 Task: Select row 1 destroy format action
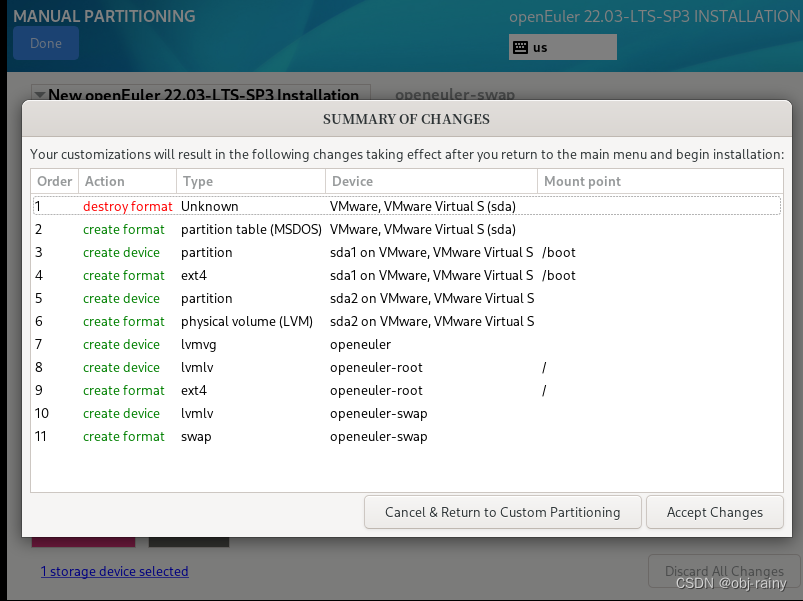407,206
